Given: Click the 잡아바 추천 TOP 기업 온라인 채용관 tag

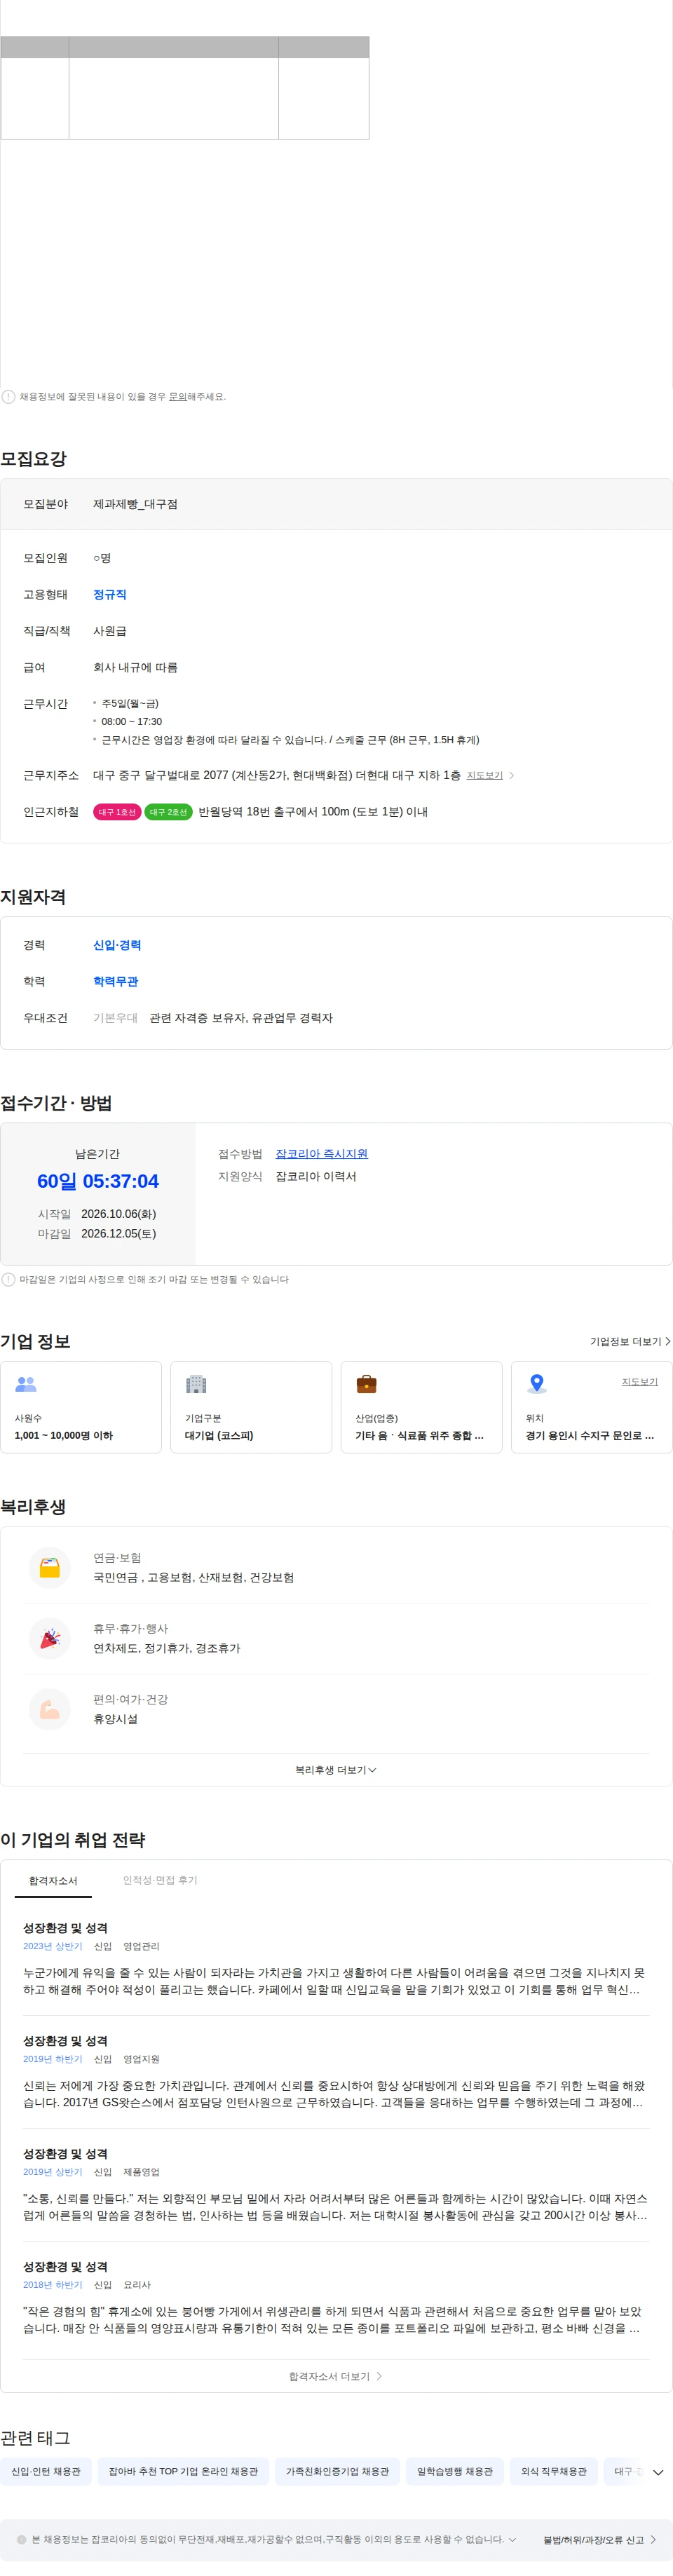Looking at the screenshot, I should pyautogui.click(x=183, y=2472).
